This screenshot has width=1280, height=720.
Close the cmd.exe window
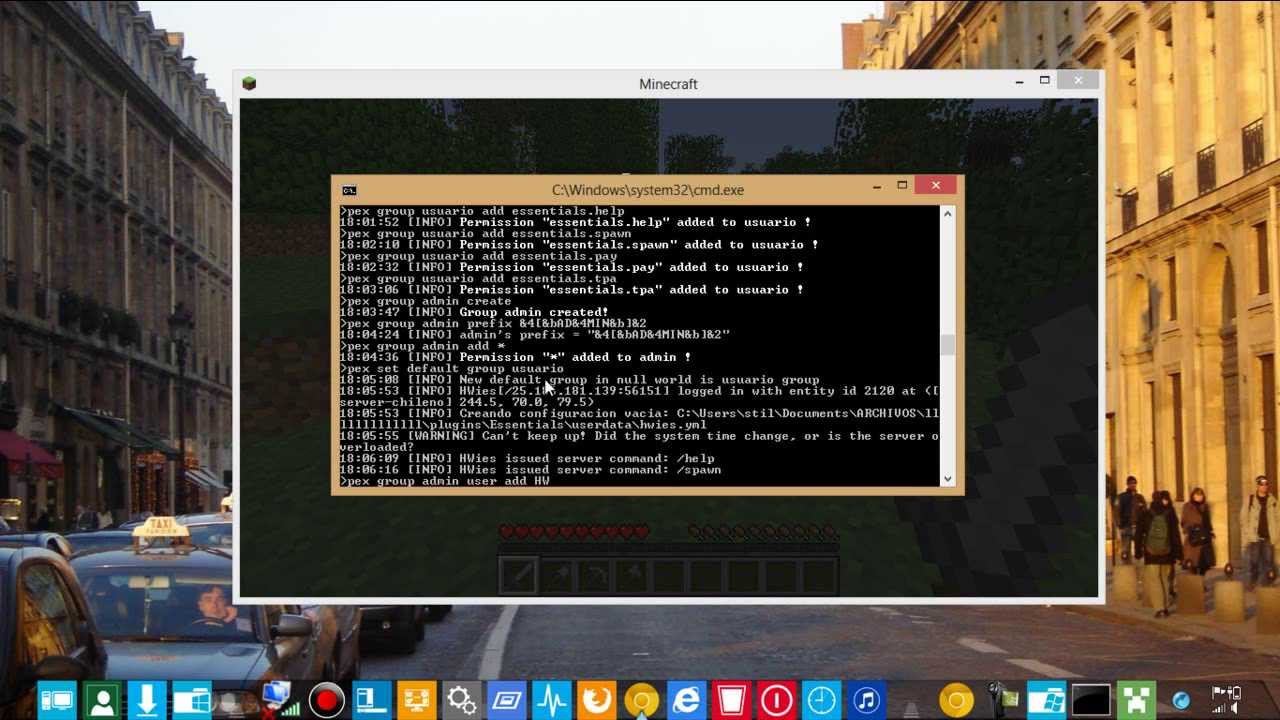tap(936, 186)
